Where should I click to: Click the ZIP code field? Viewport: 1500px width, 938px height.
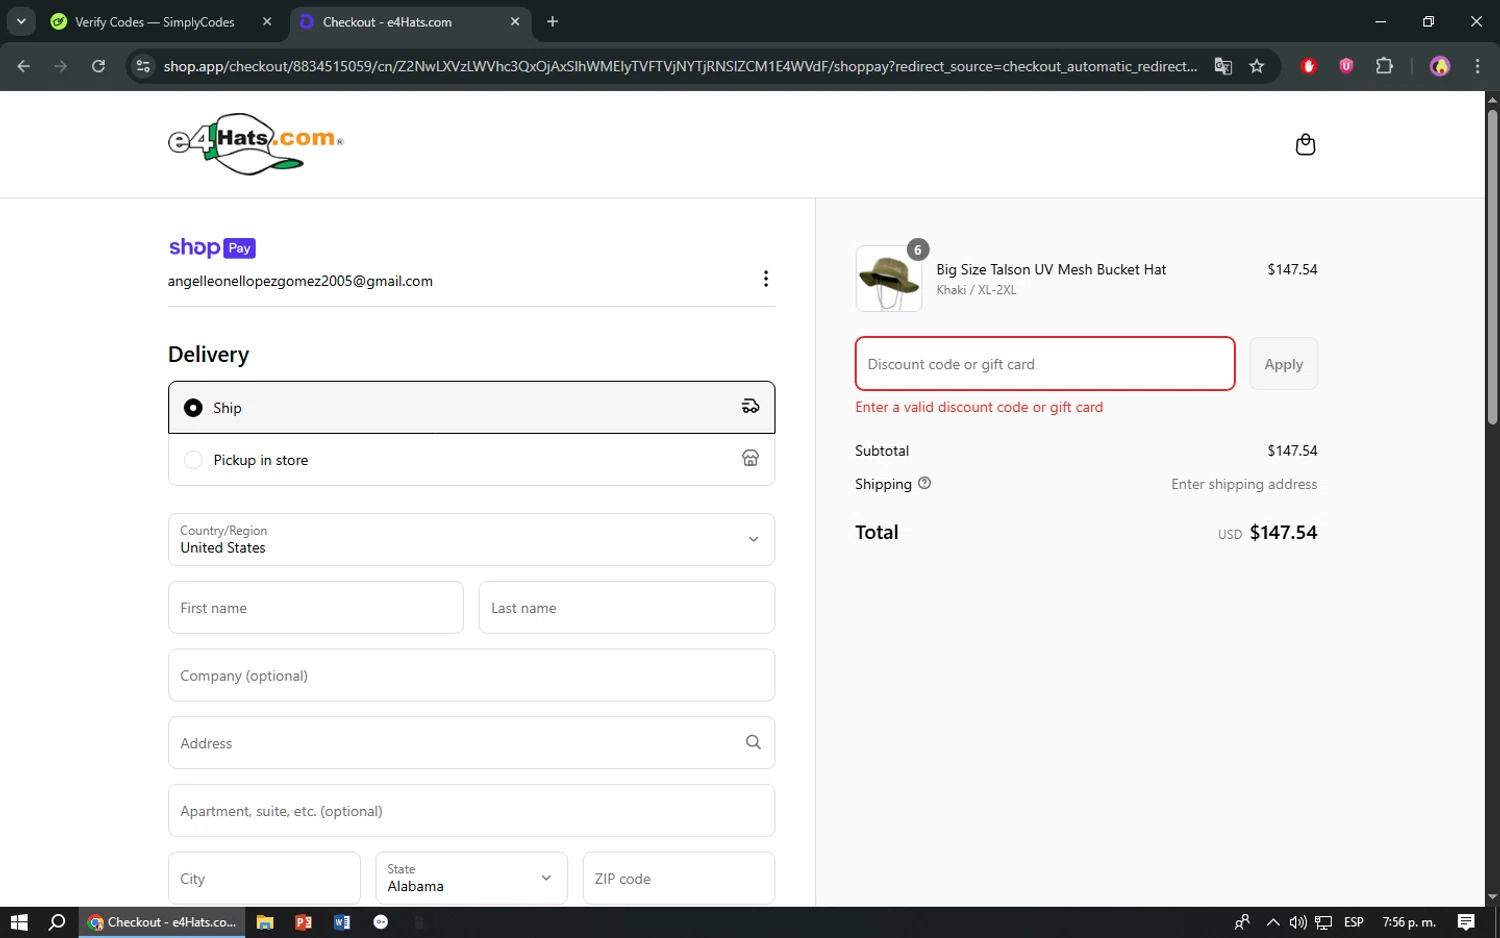point(679,878)
